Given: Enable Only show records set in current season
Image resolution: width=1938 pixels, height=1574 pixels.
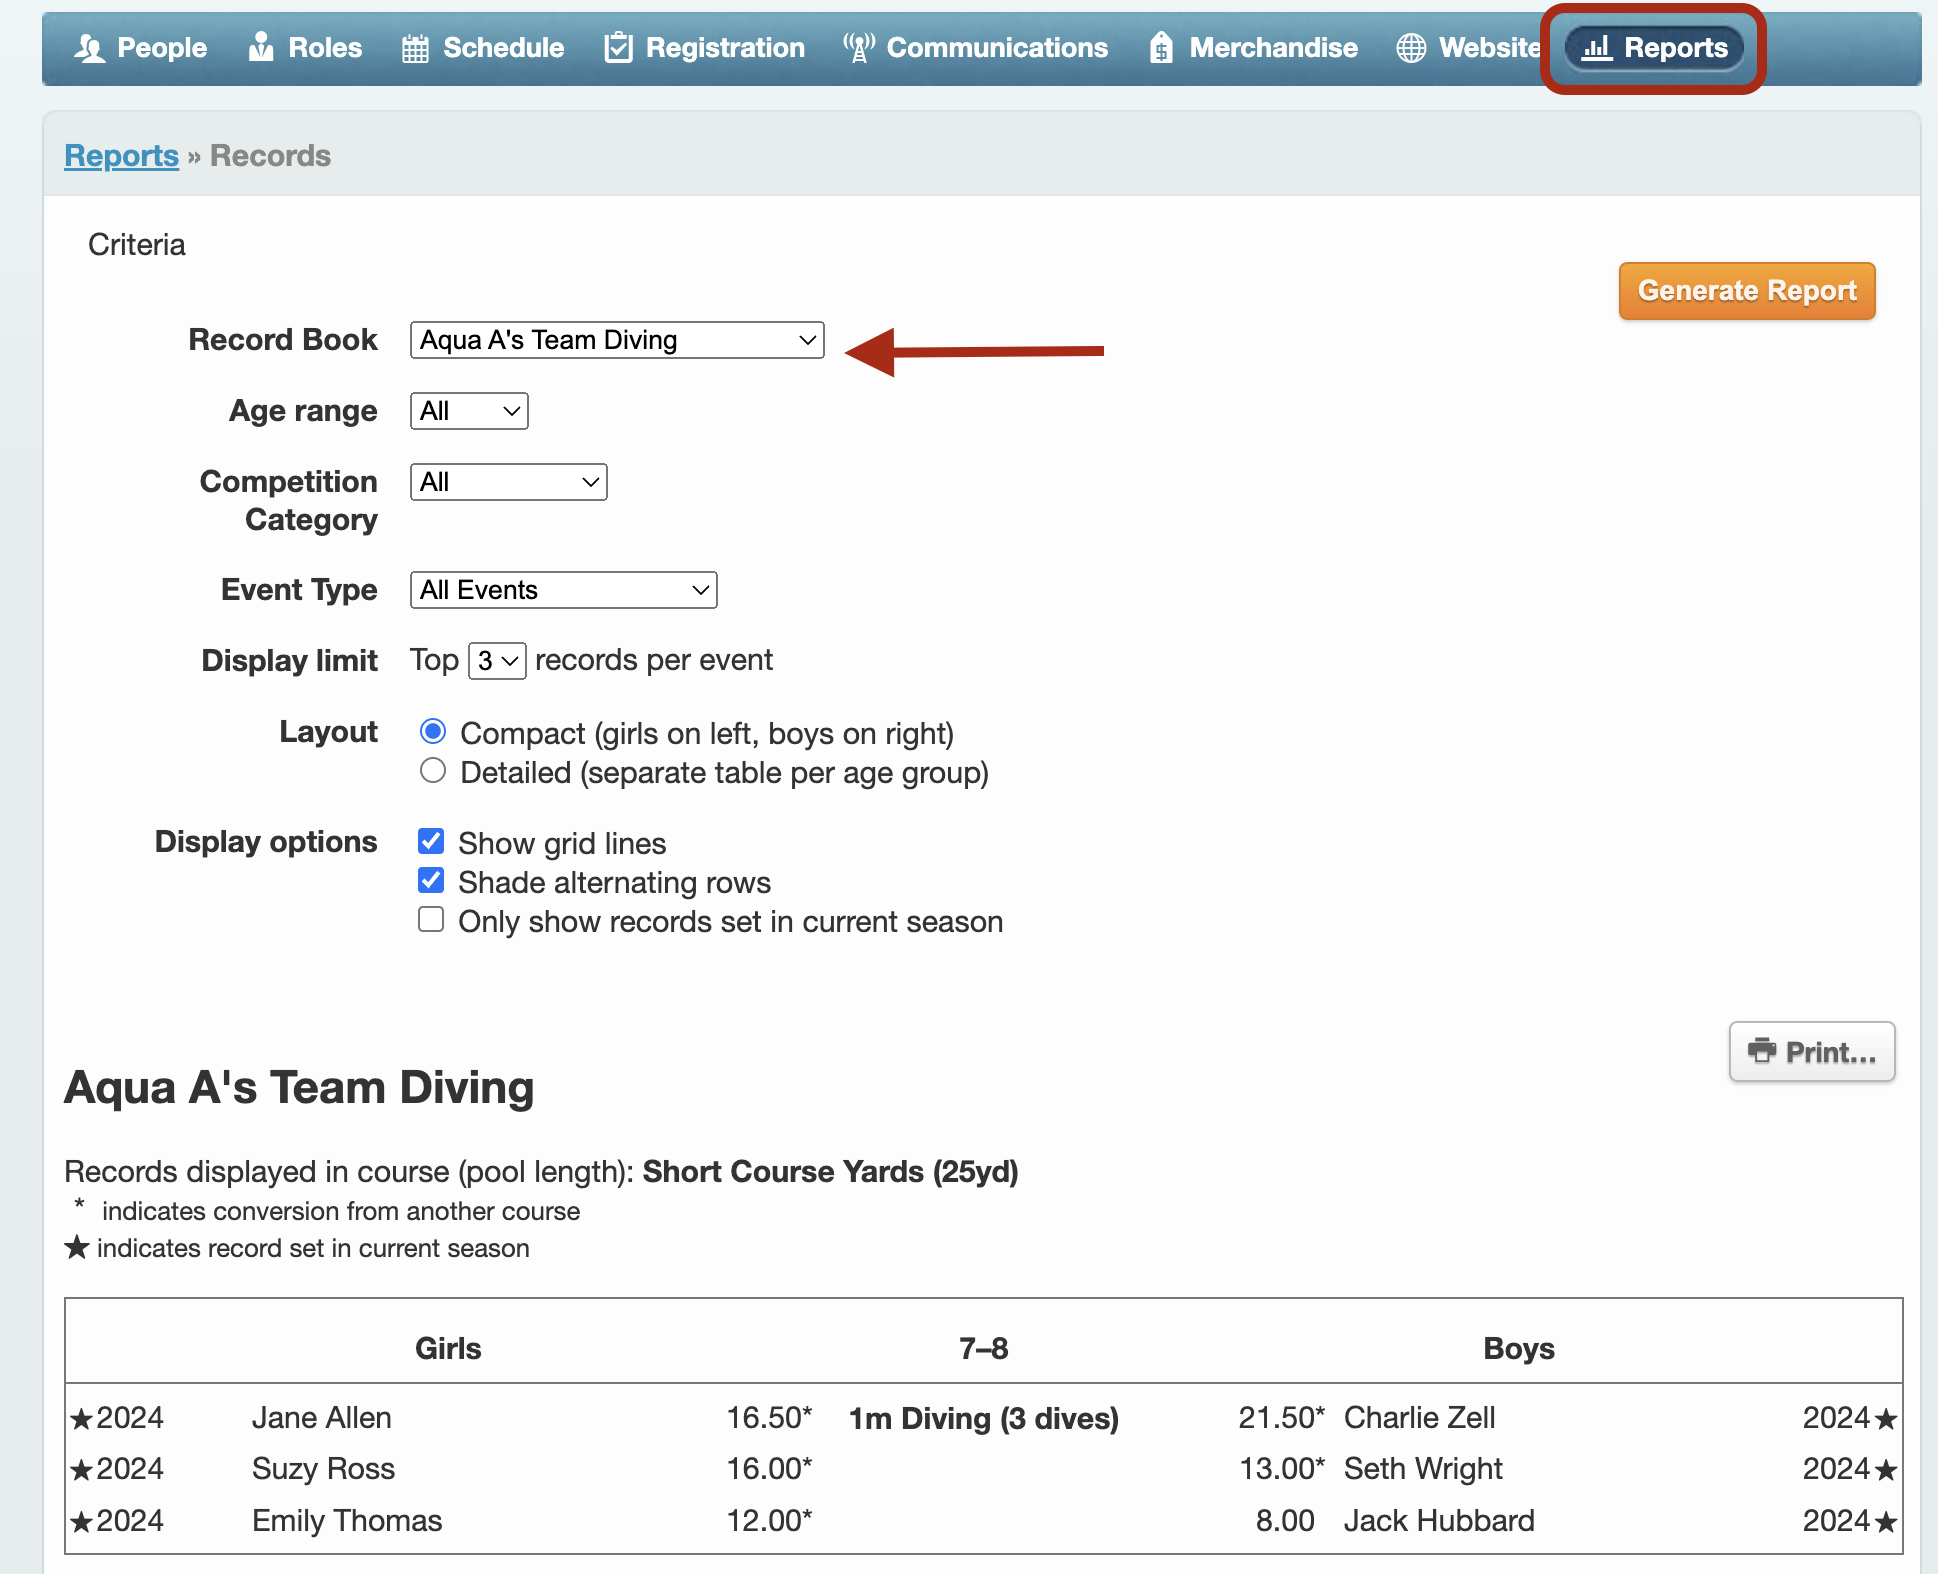Looking at the screenshot, I should pyautogui.click(x=431, y=920).
